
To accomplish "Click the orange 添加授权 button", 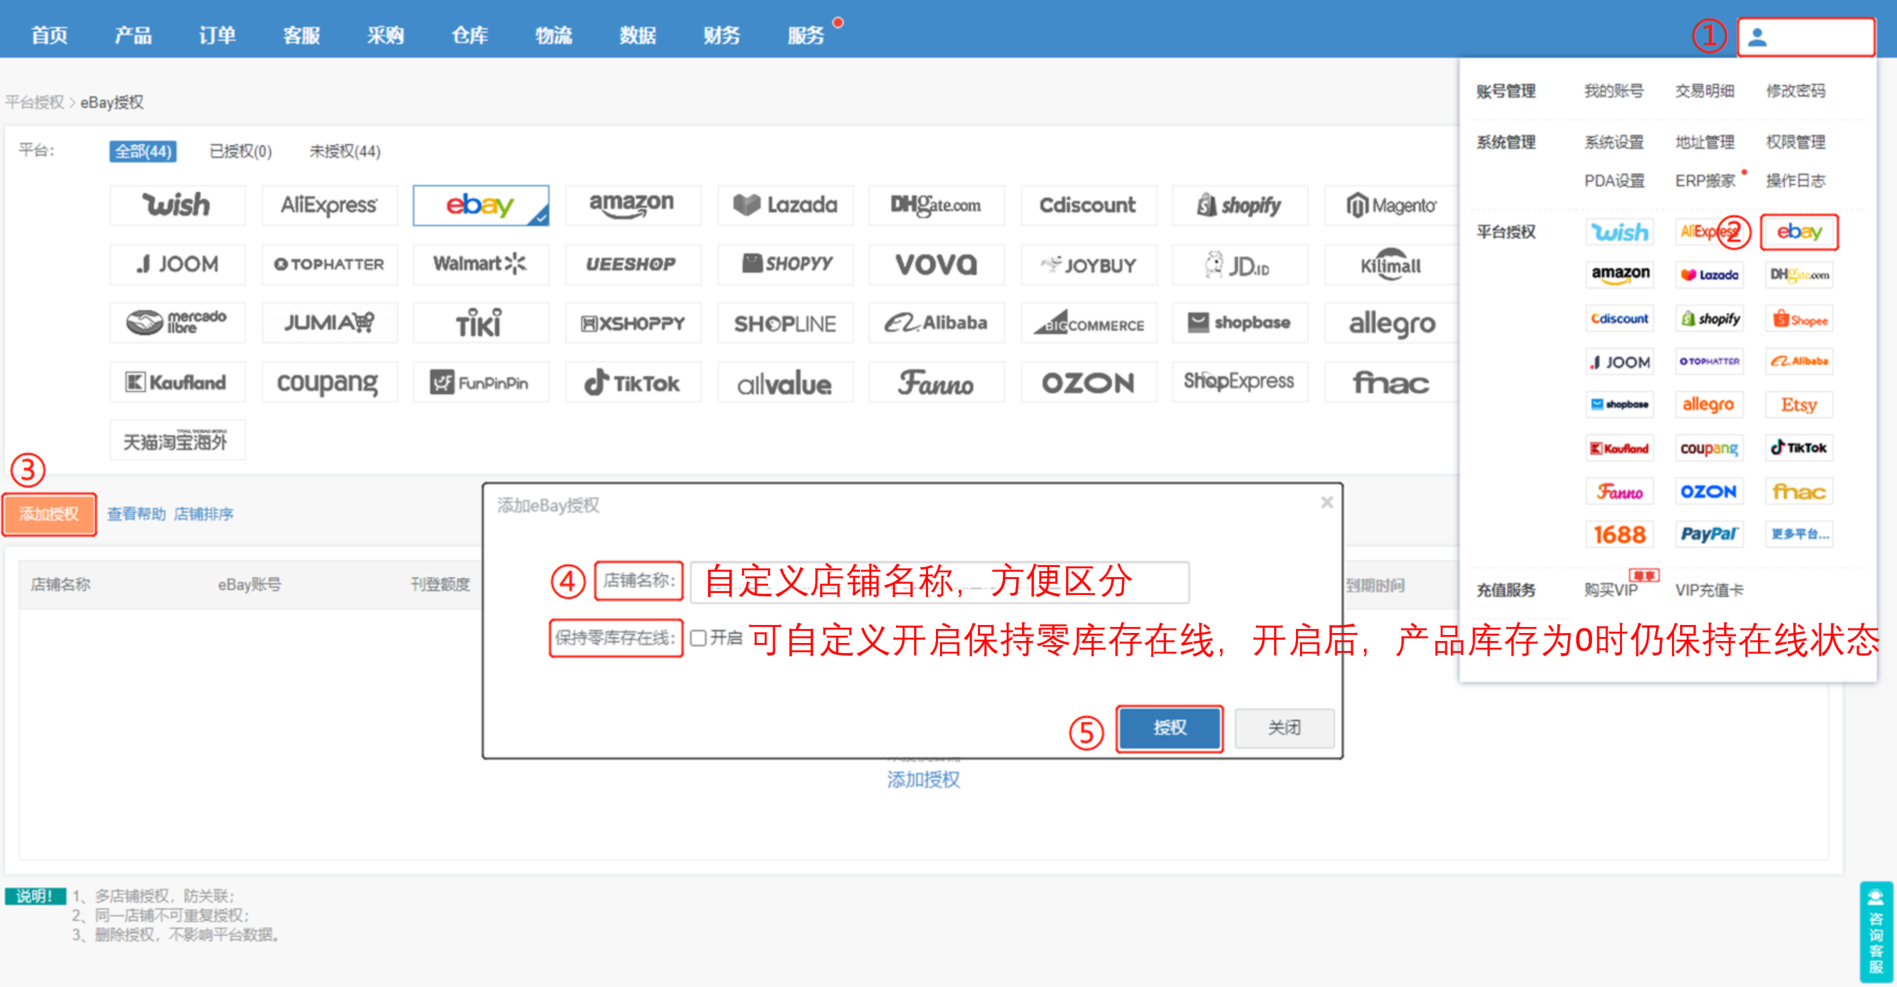I will [49, 513].
